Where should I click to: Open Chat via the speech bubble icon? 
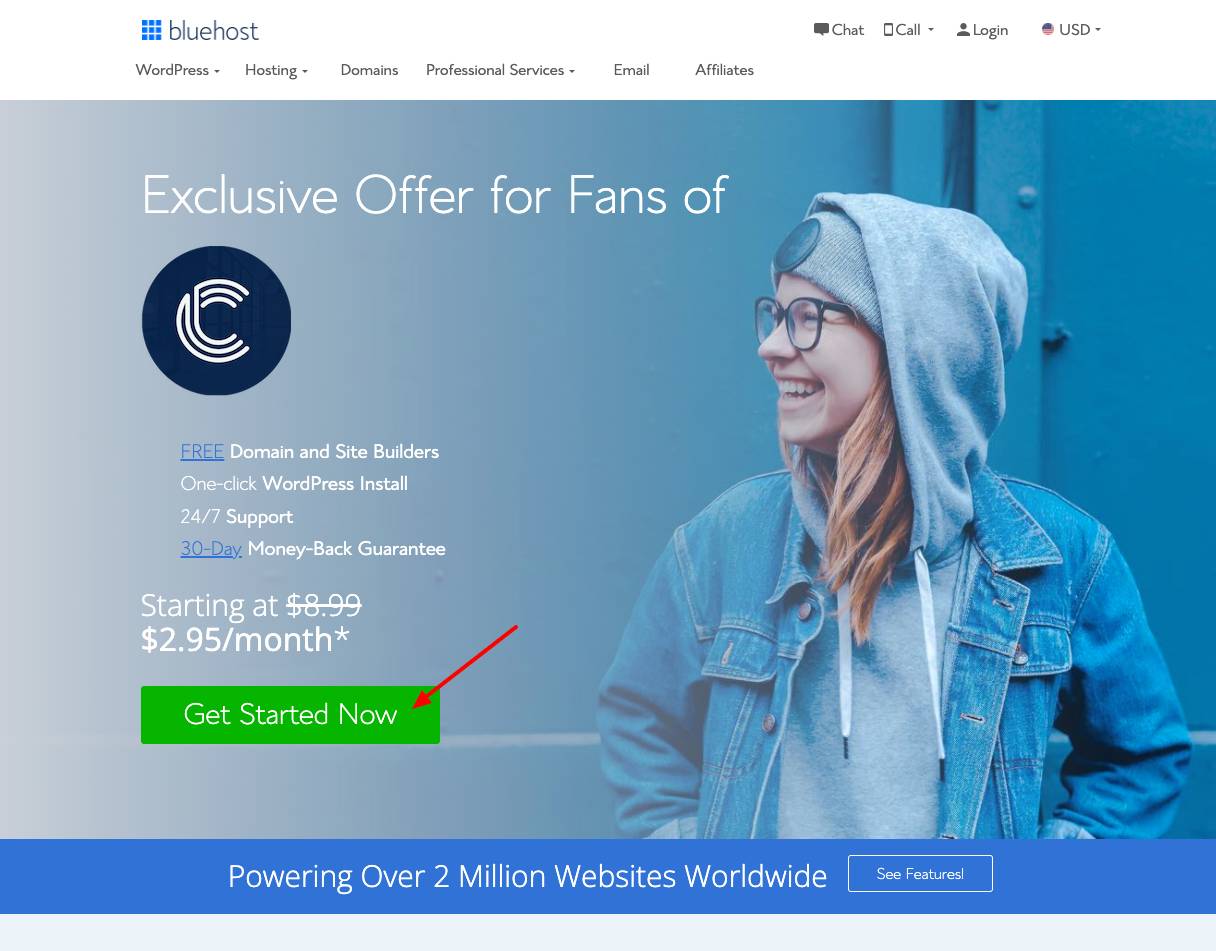click(x=821, y=29)
